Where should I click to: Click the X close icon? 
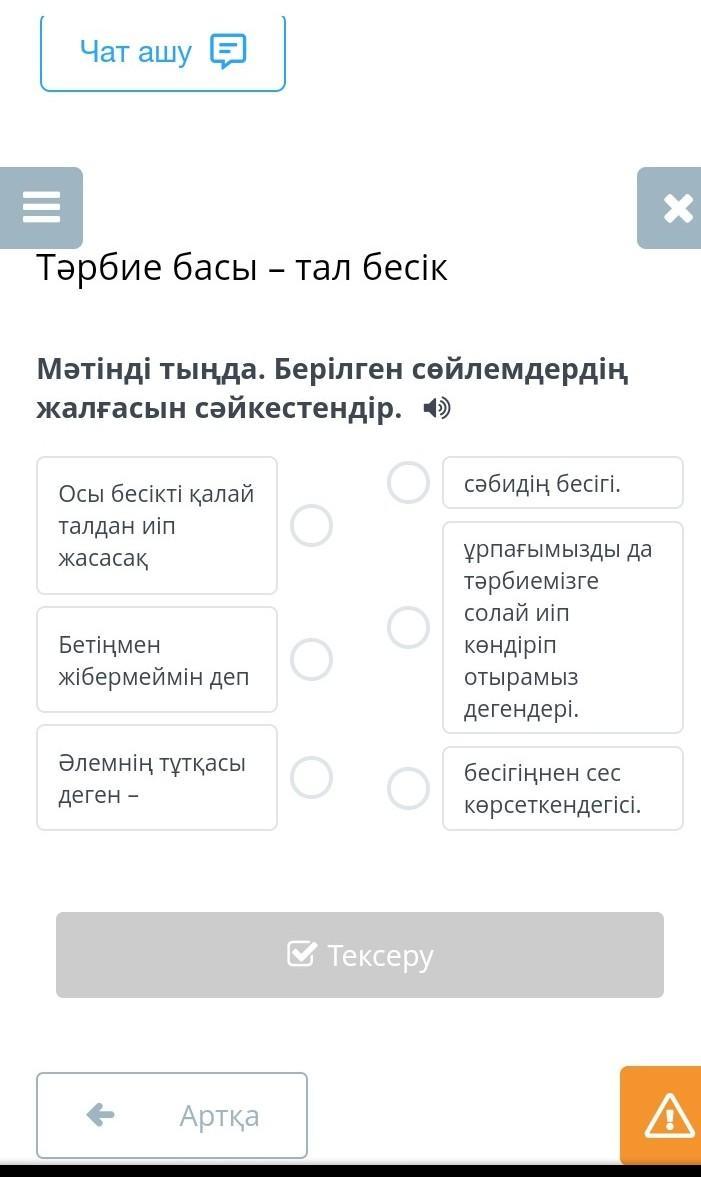click(x=677, y=208)
